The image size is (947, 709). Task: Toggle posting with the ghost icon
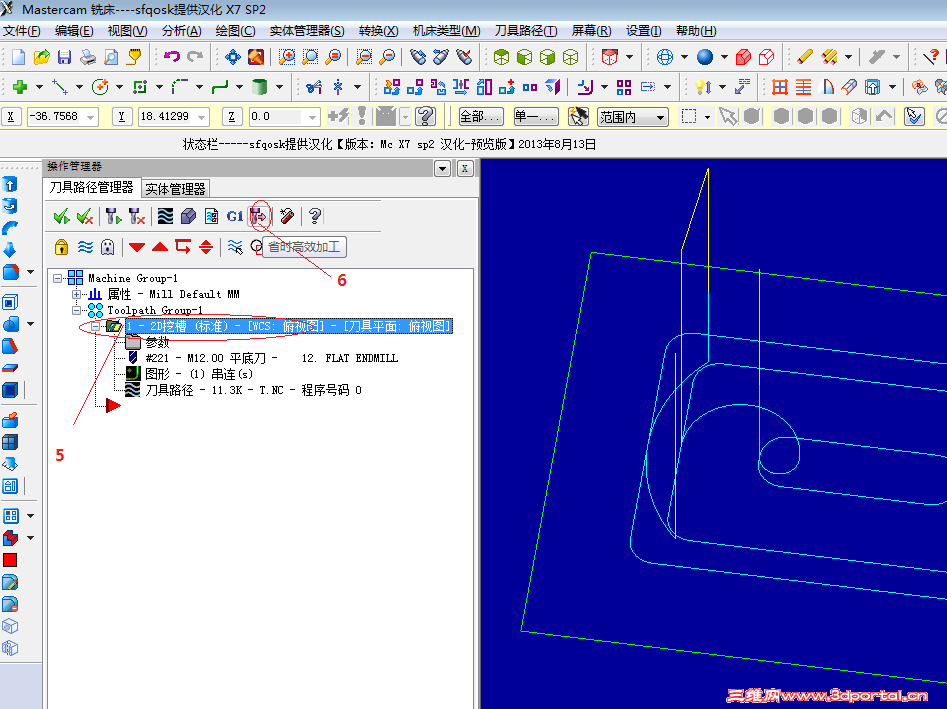108,247
